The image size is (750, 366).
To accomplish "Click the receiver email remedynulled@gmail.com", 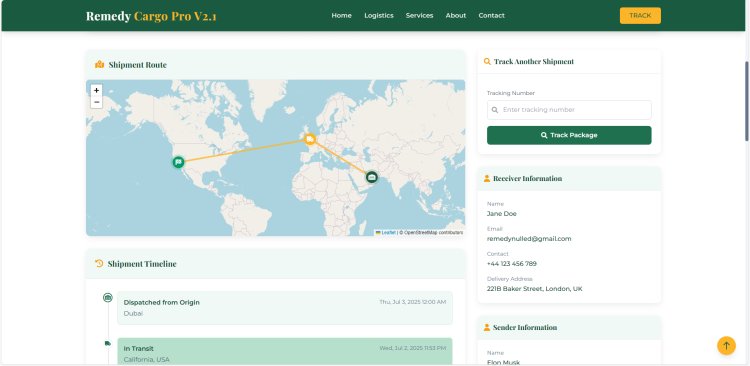I will click(x=529, y=238).
